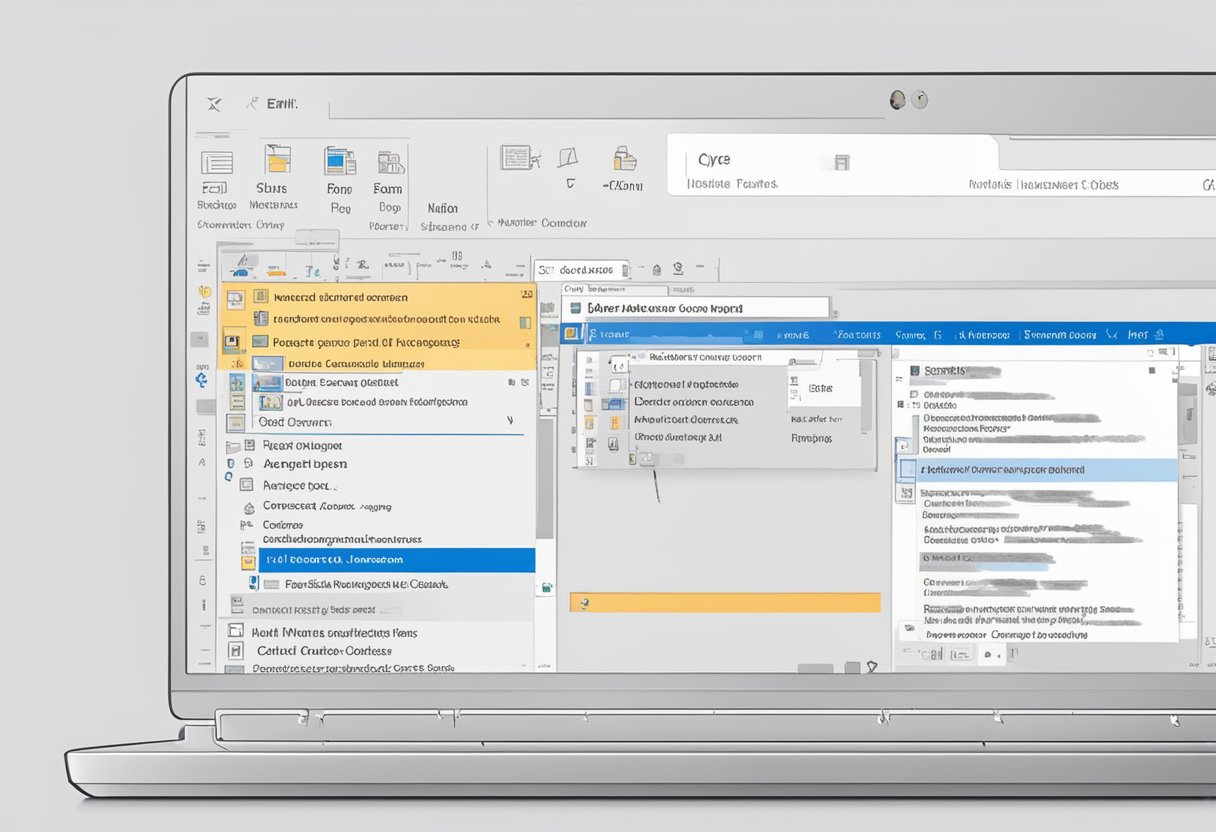Click the yellow envelope icon beside the blue-selected row
The height and width of the screenshot is (832, 1216).
pos(249,561)
